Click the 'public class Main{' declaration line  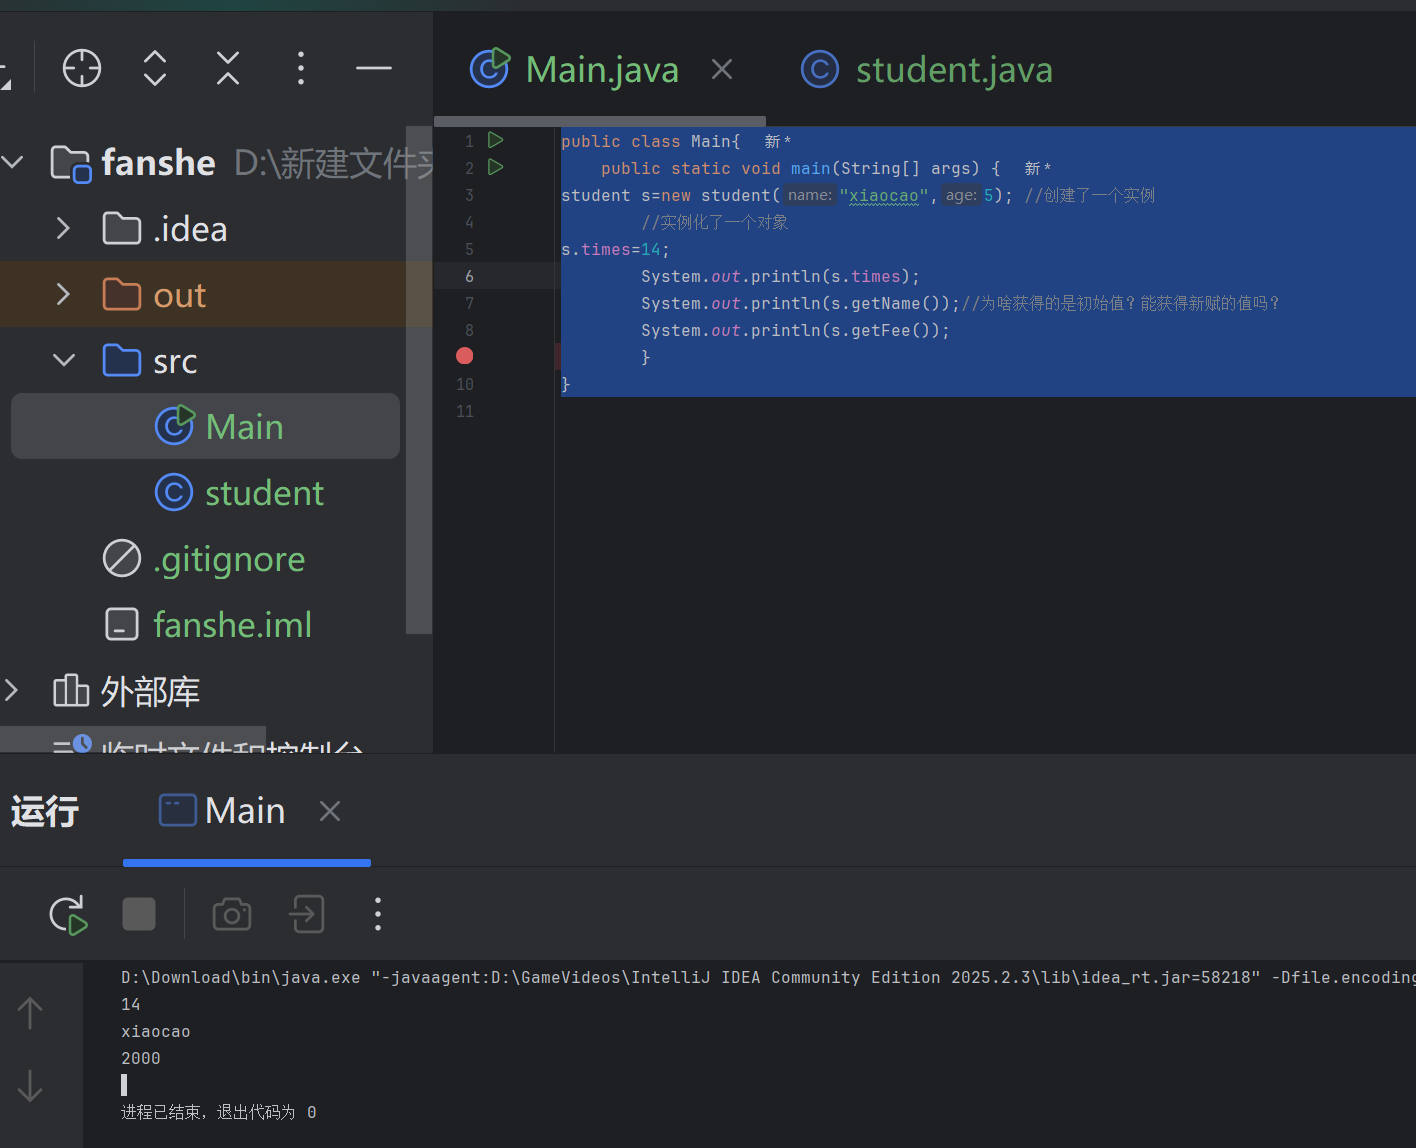pyautogui.click(x=651, y=141)
